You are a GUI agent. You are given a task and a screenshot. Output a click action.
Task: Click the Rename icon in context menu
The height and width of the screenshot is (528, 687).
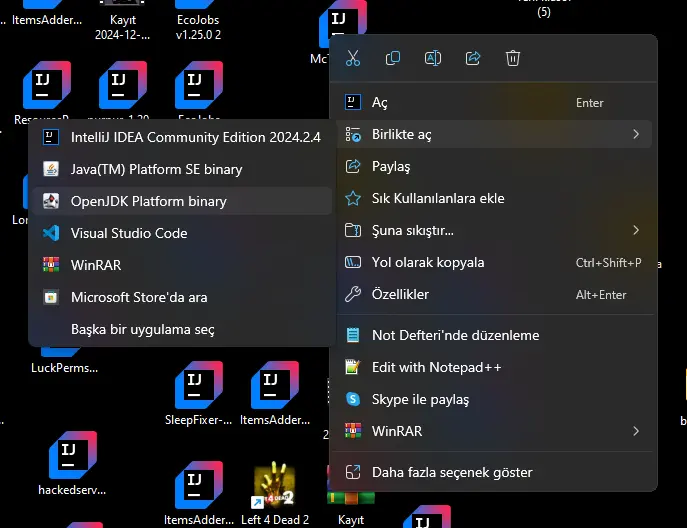pos(433,58)
